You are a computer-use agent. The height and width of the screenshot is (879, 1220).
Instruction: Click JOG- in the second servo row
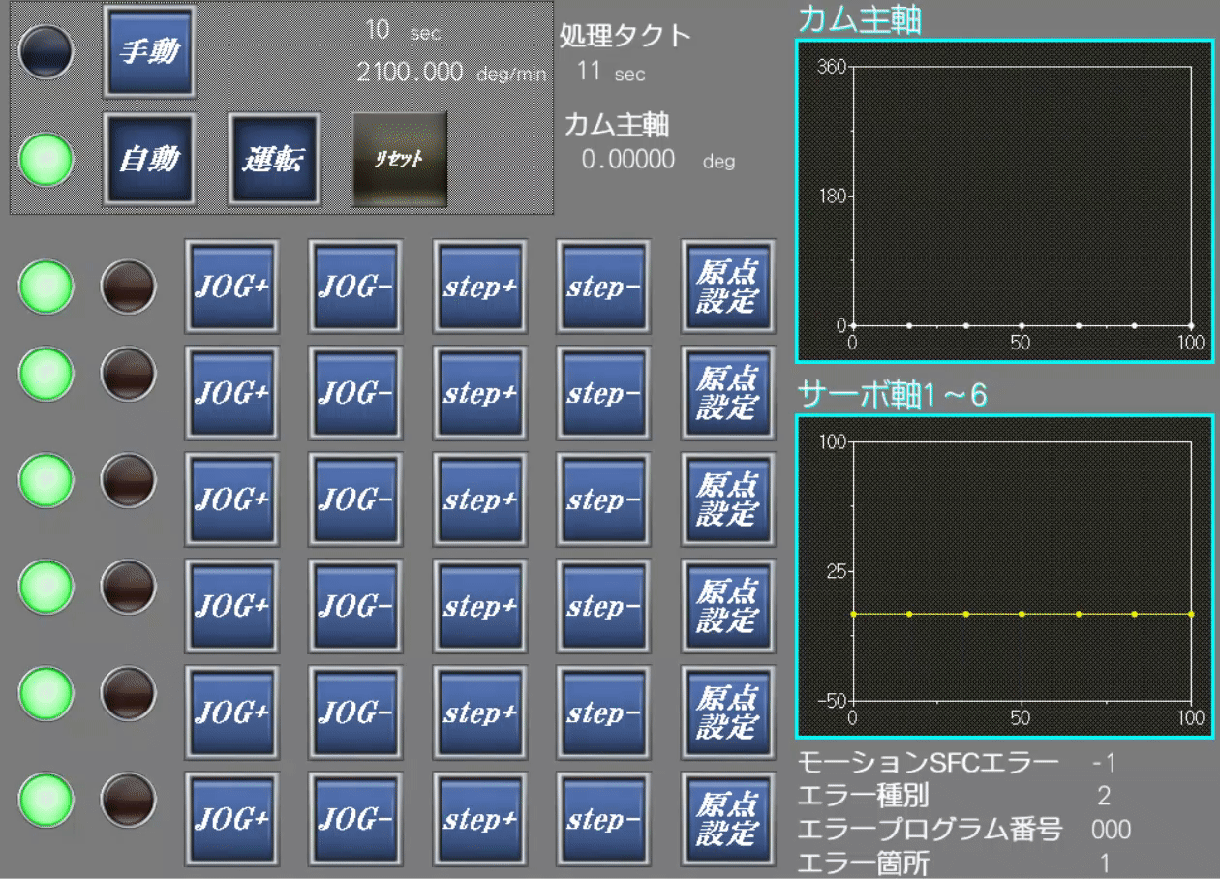pos(356,393)
